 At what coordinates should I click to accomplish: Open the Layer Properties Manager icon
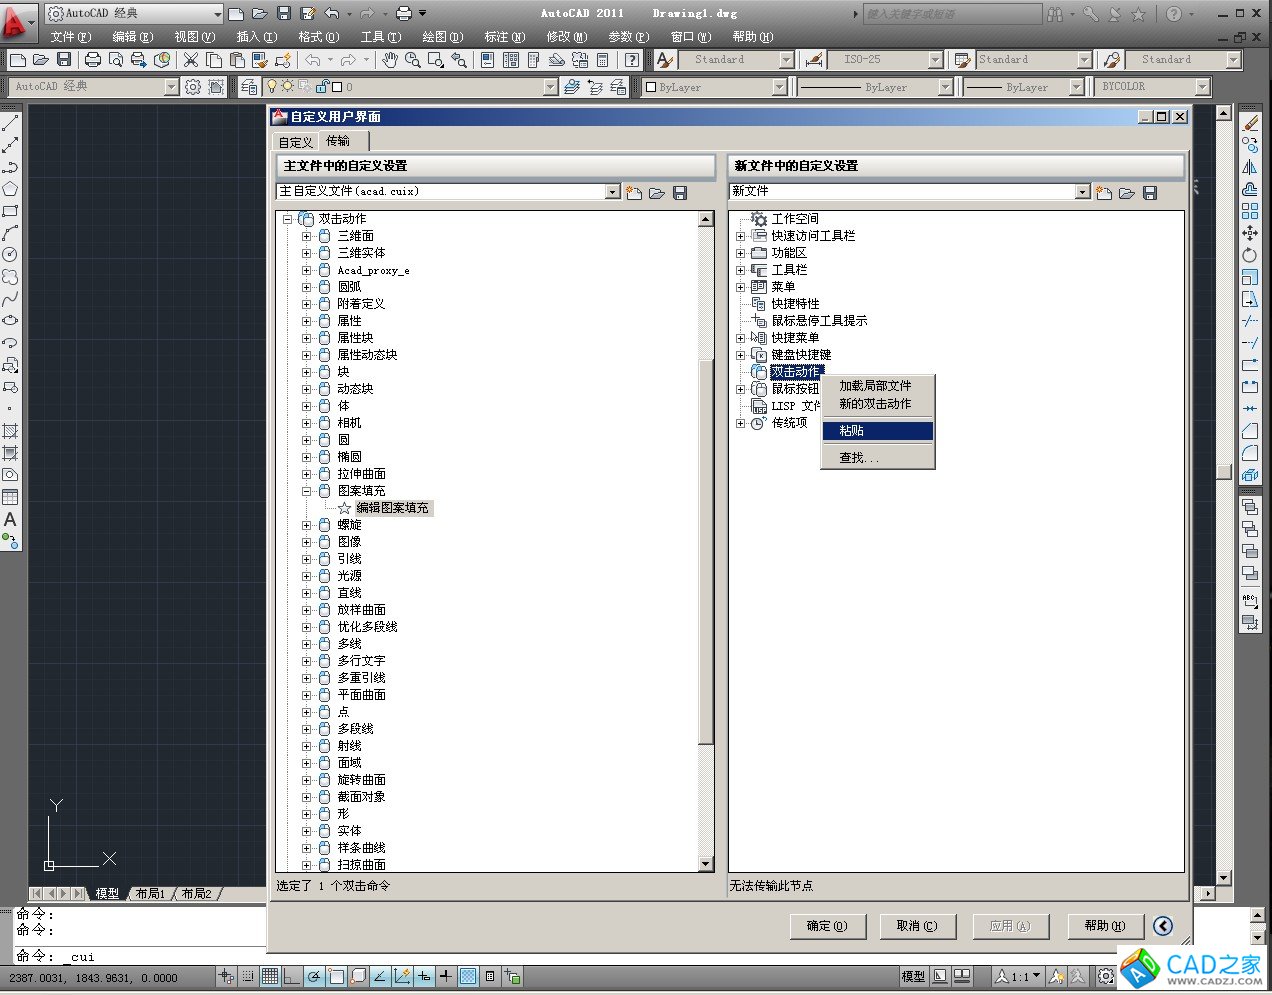[x=250, y=87]
